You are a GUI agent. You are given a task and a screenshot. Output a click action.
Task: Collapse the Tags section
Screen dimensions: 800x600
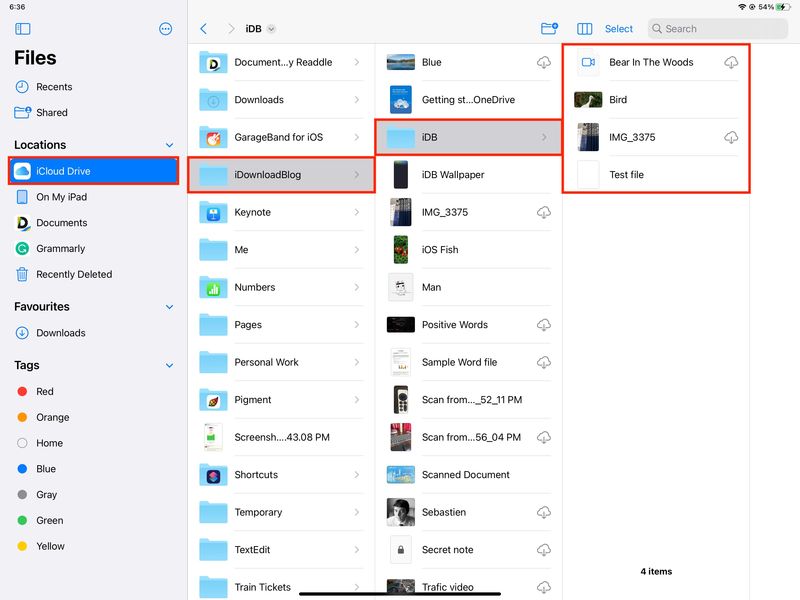coord(169,365)
